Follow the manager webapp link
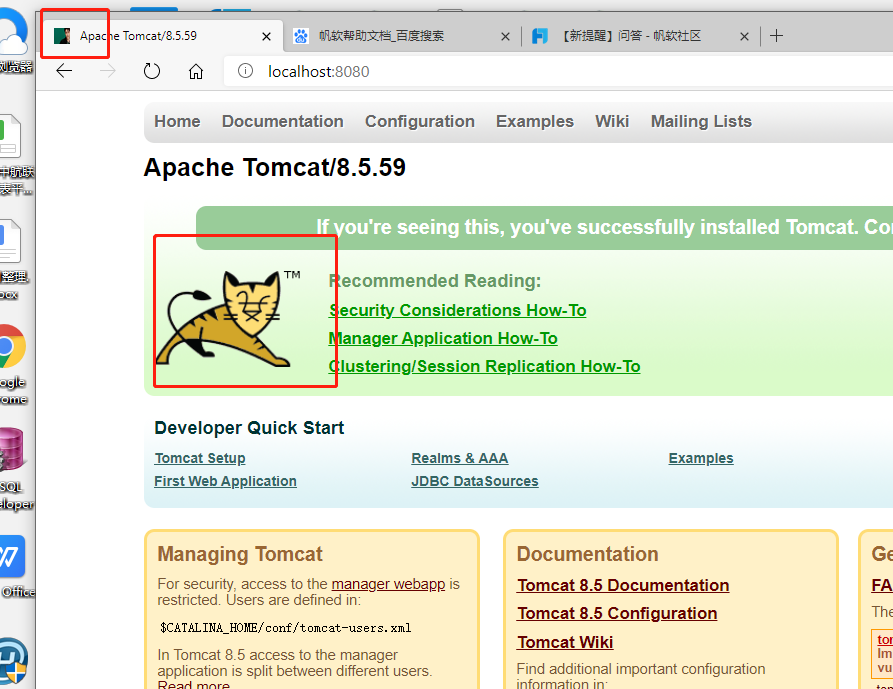The image size is (893, 689). (x=388, y=584)
